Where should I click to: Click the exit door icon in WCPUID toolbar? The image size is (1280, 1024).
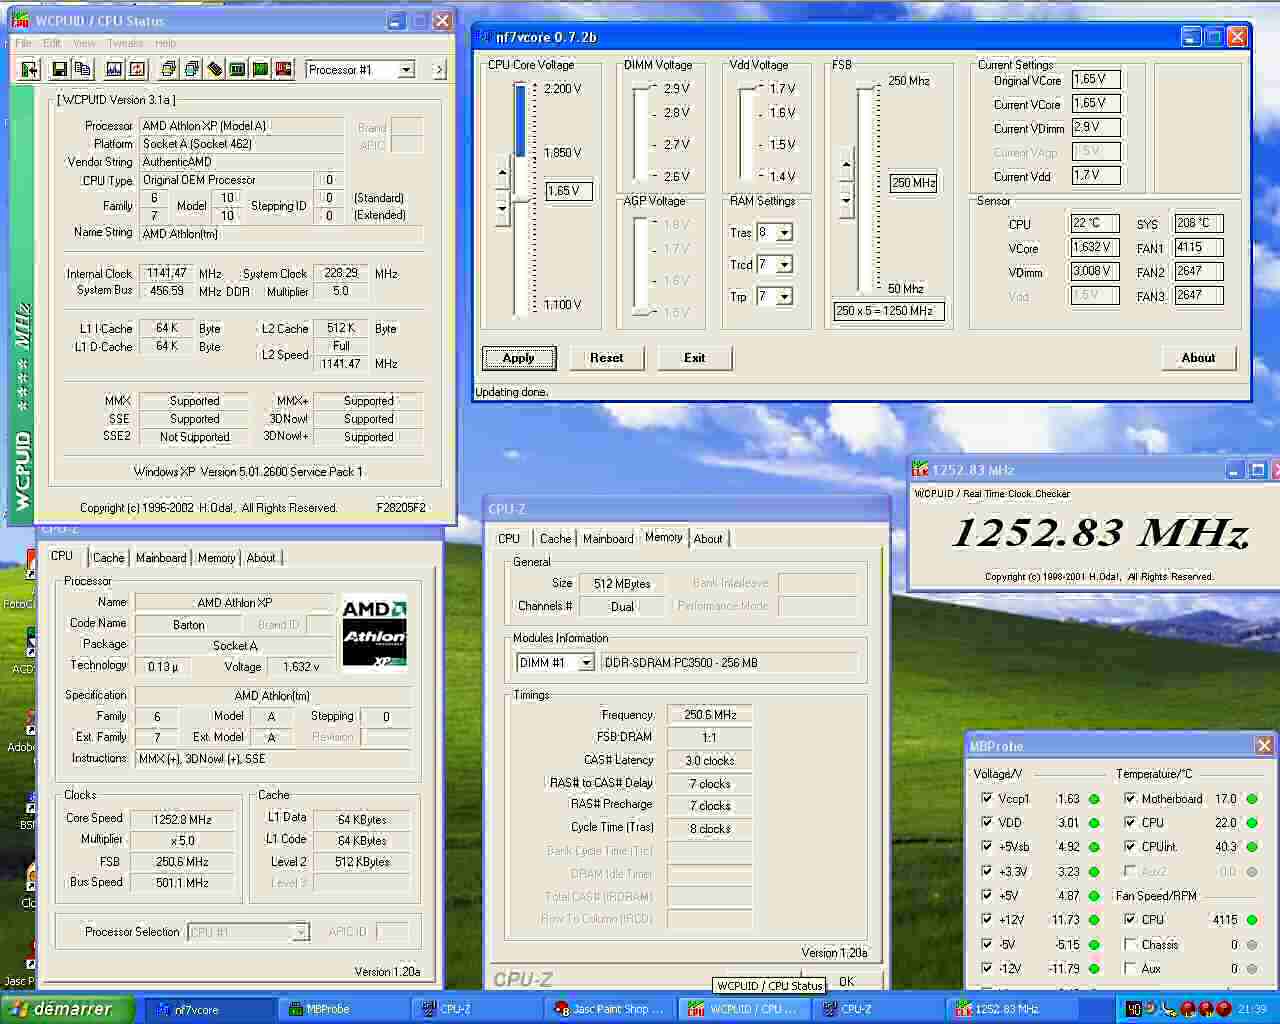pyautogui.click(x=29, y=69)
